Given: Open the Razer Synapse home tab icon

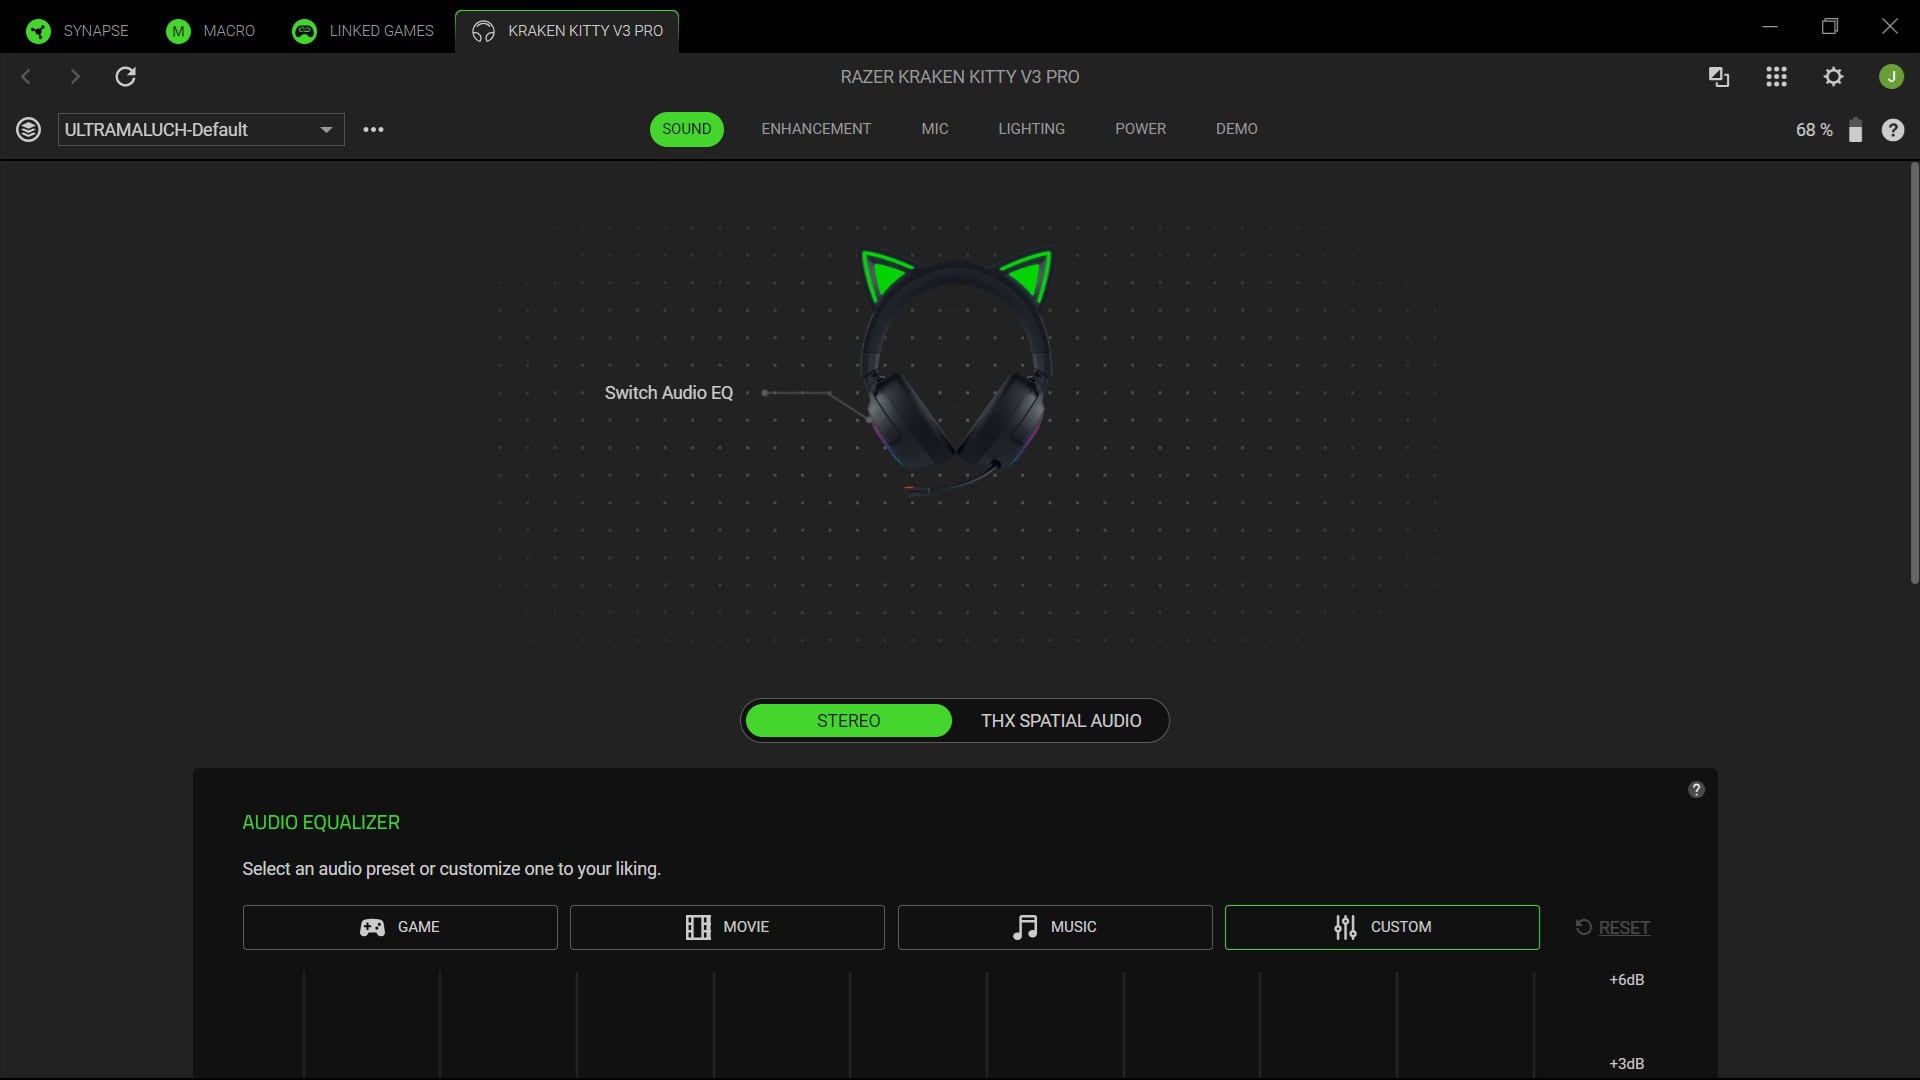Looking at the screenshot, I should tap(38, 30).
